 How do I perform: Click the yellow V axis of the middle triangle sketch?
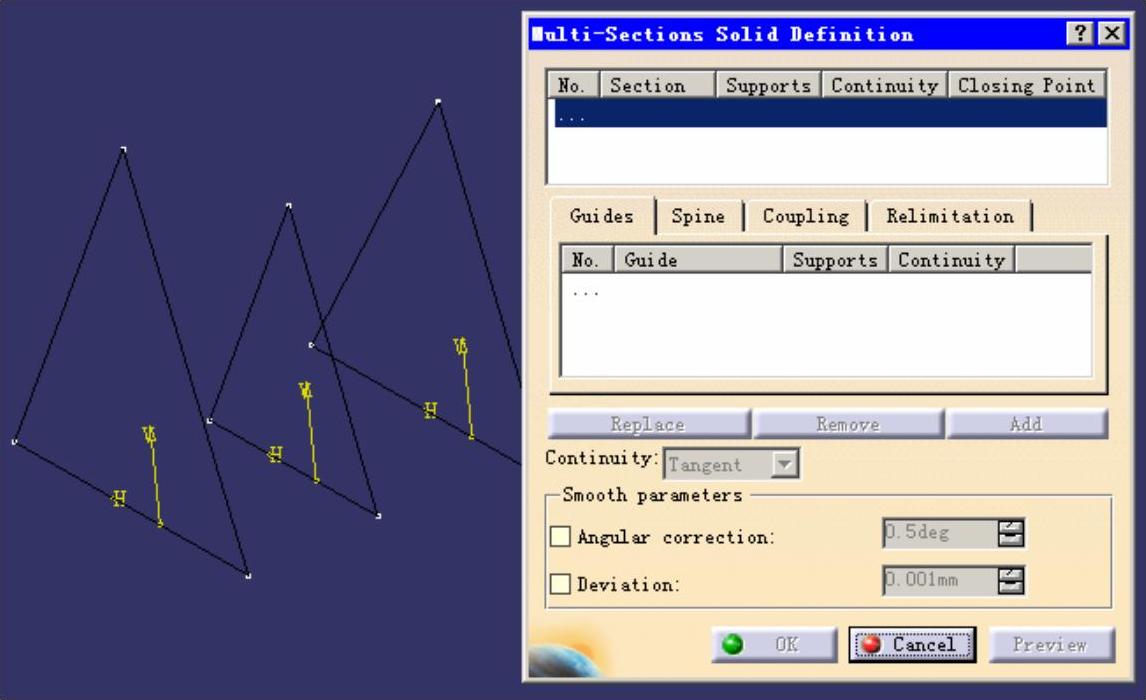tap(311, 433)
